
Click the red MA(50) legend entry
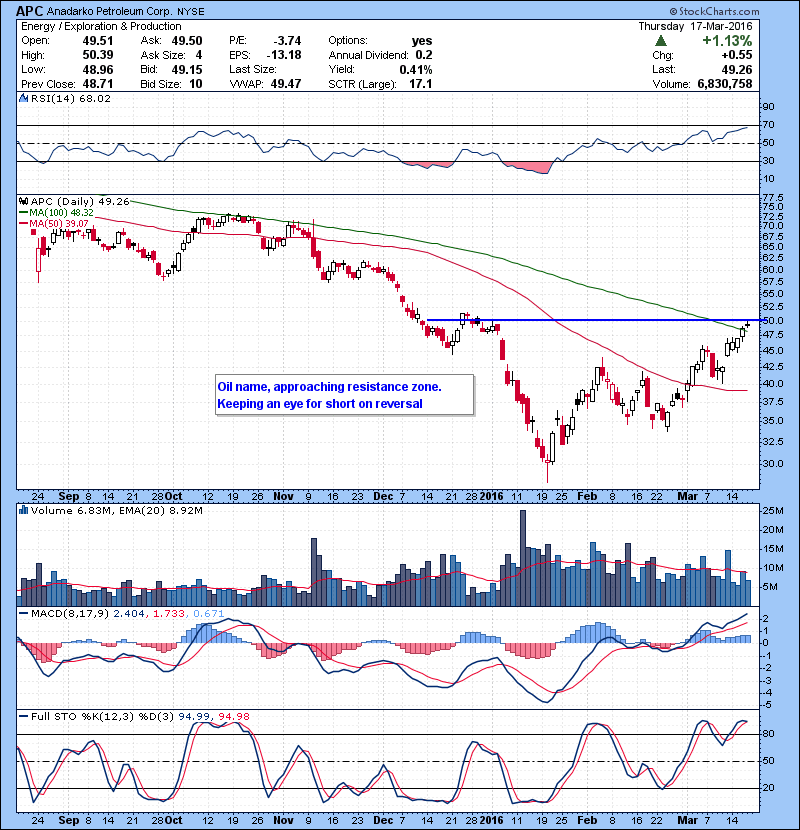[x=53, y=224]
